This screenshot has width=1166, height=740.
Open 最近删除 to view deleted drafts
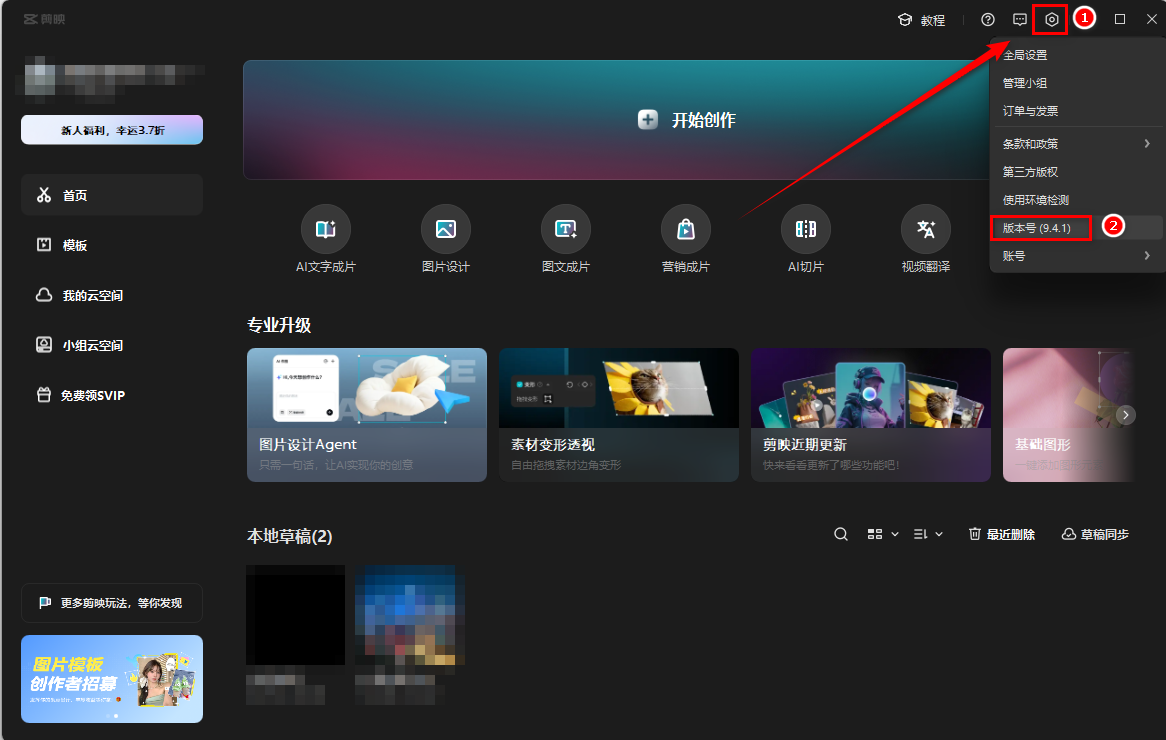(x=1001, y=533)
